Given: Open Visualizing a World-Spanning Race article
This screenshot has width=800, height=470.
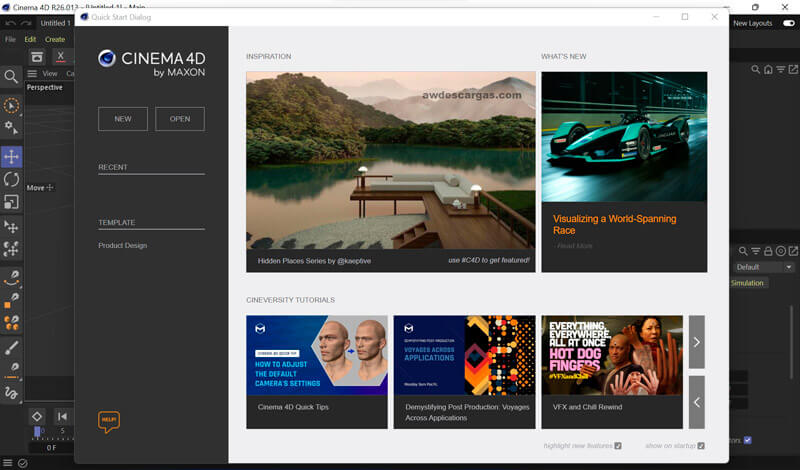Looking at the screenshot, I should 614,225.
